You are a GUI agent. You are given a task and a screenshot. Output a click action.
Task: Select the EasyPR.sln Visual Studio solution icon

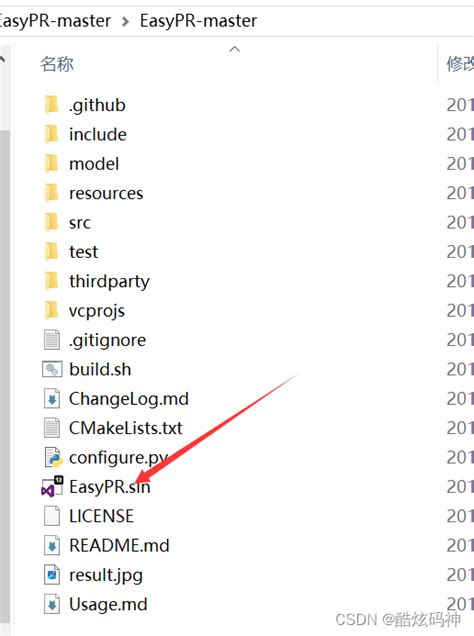(x=52, y=487)
